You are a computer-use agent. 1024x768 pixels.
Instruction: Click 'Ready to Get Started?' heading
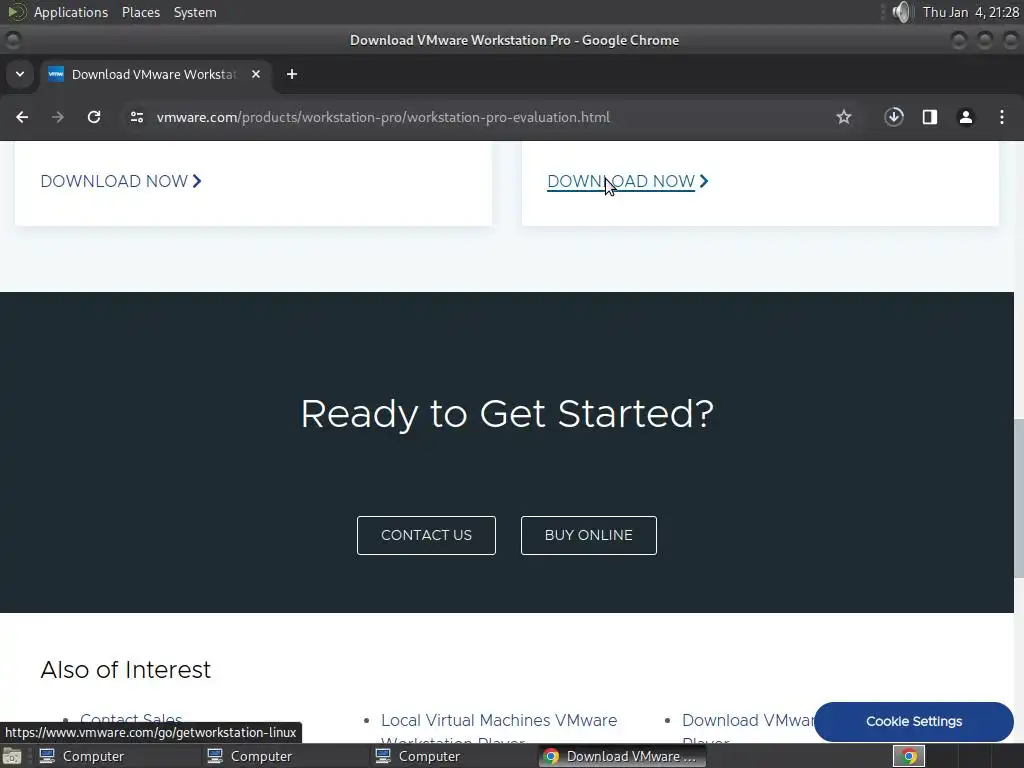coord(507,414)
